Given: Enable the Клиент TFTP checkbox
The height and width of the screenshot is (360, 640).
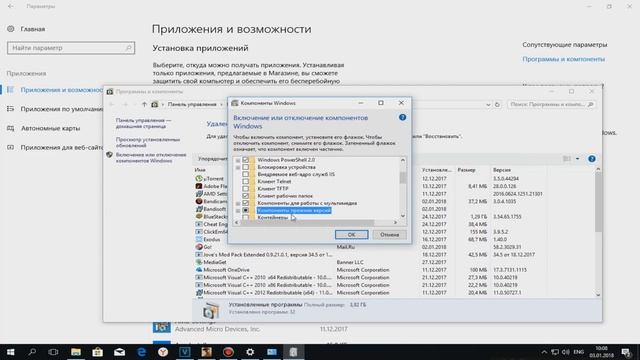Looking at the screenshot, I should (245, 189).
